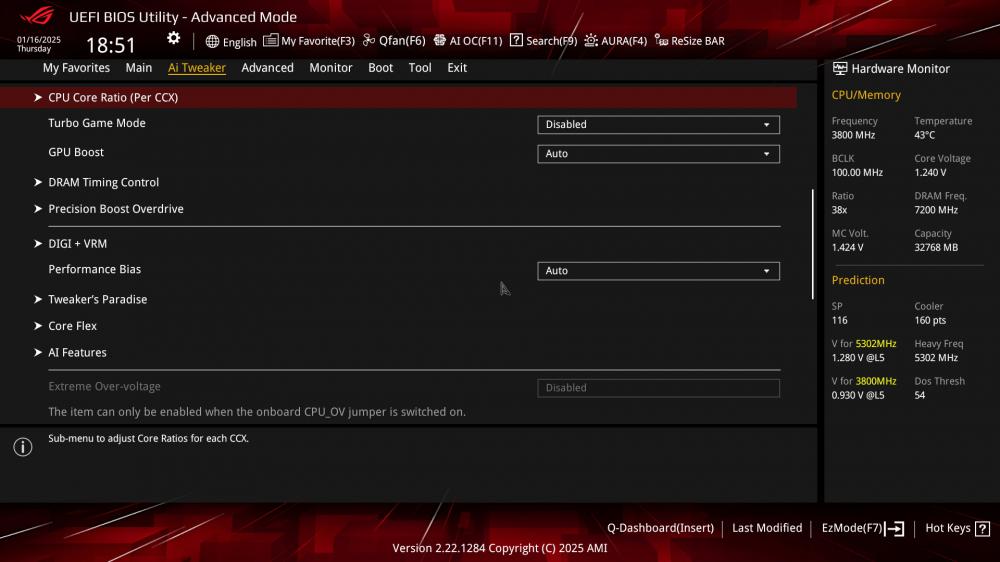Expand CPU Core Ratio (Per CCX)

point(398,98)
